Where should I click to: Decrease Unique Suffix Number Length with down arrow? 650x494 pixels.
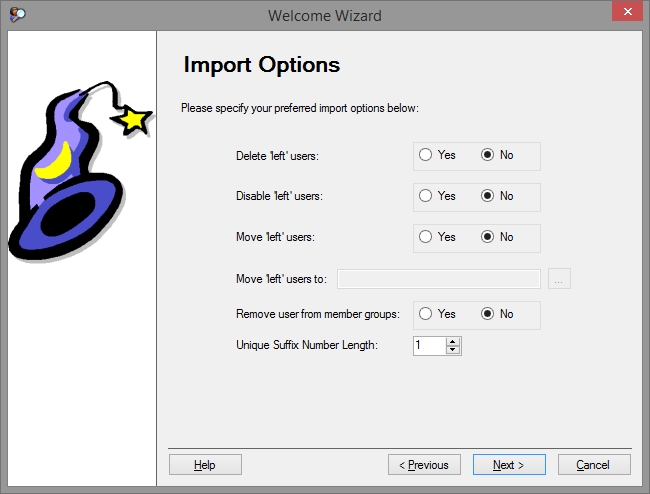(x=453, y=350)
